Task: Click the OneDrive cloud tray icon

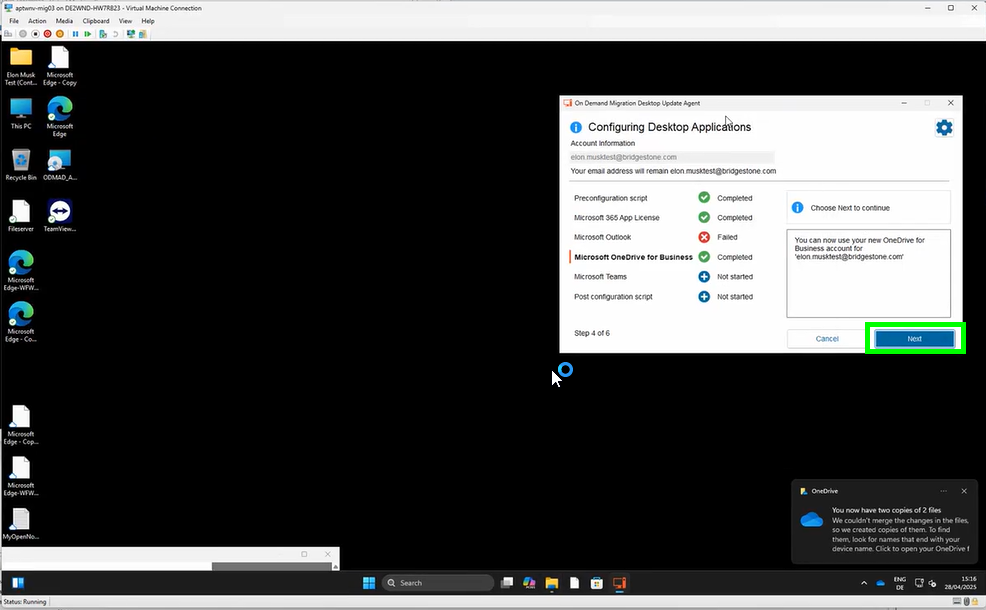Action: coord(880,583)
